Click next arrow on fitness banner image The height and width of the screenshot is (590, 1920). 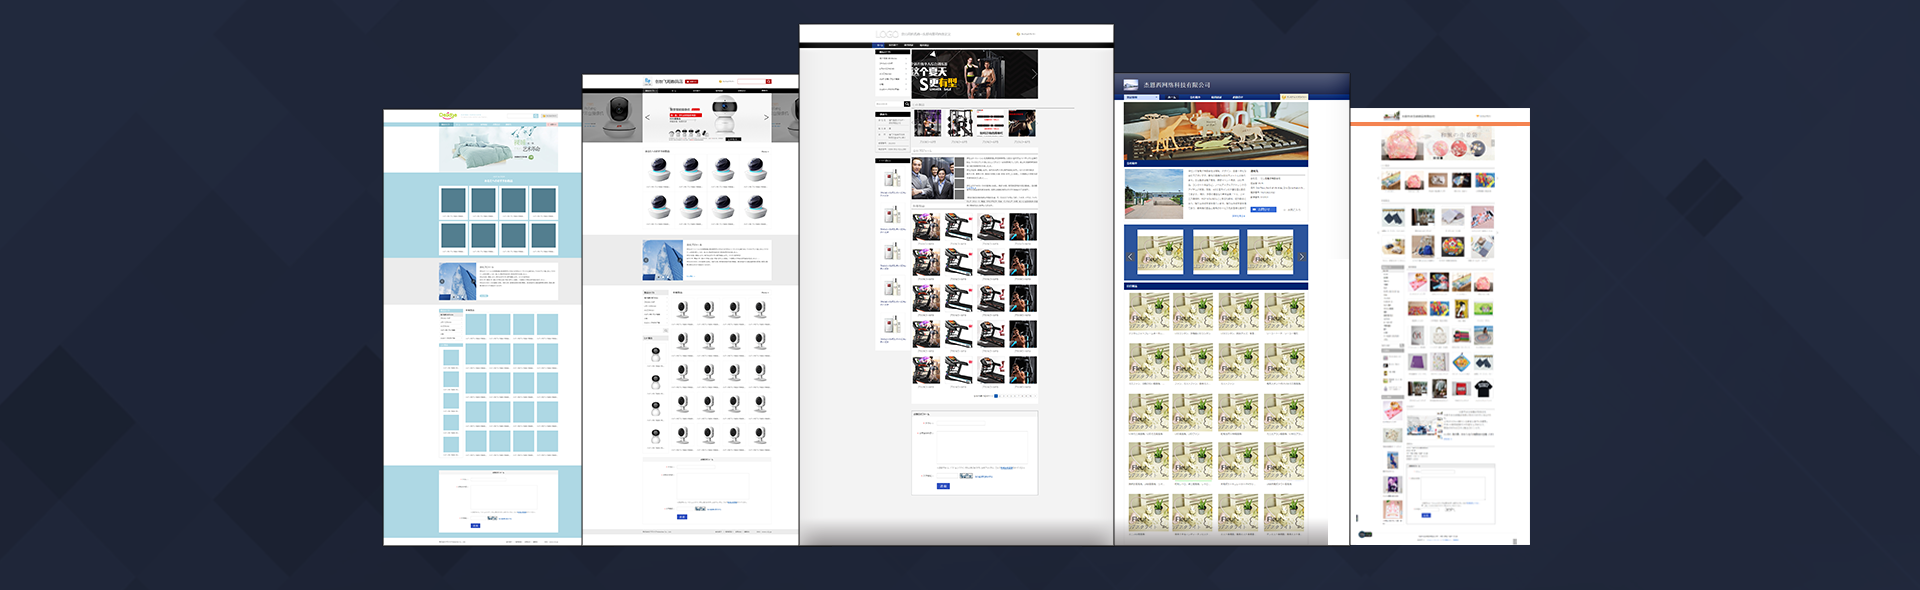point(1033,74)
